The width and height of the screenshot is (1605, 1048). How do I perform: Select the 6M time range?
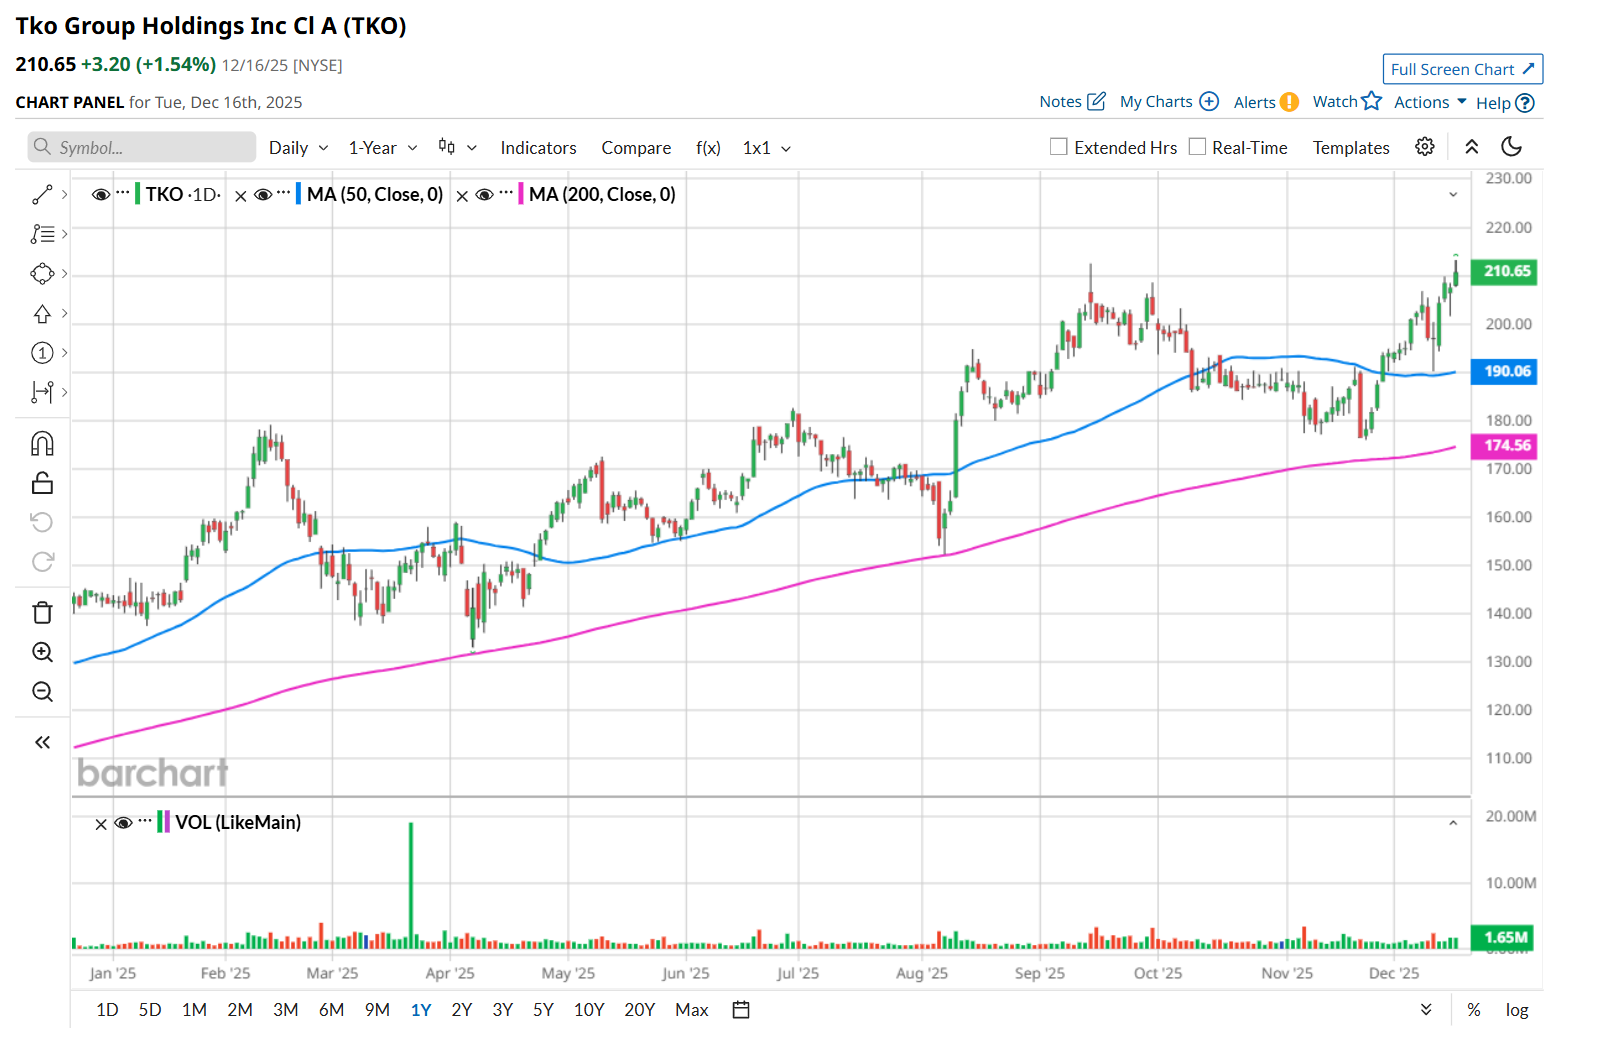pos(331,1010)
